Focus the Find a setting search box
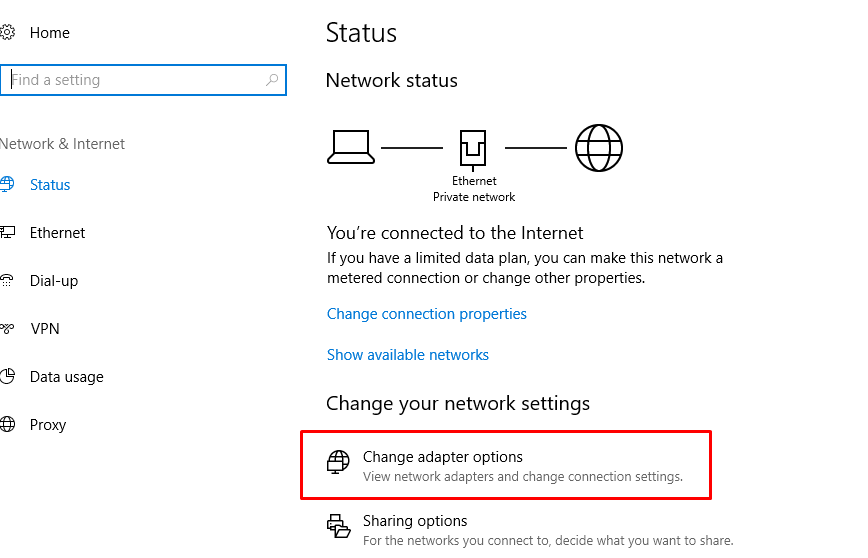Viewport: 868px width, 558px height. tap(135, 80)
